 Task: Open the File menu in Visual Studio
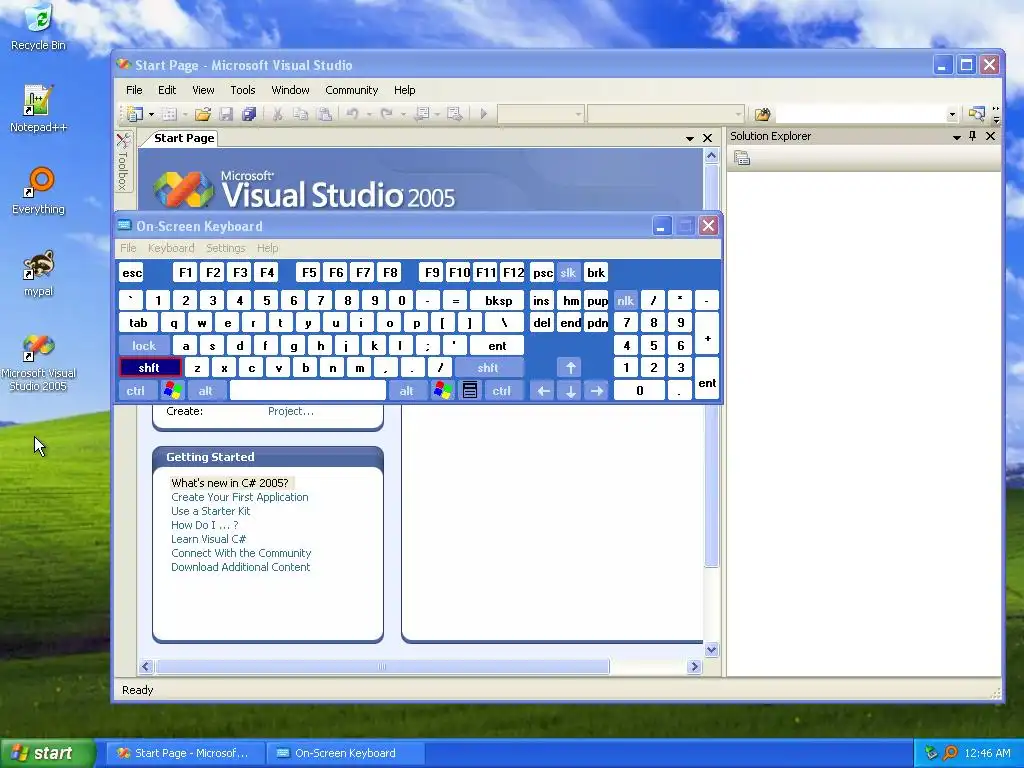point(134,90)
